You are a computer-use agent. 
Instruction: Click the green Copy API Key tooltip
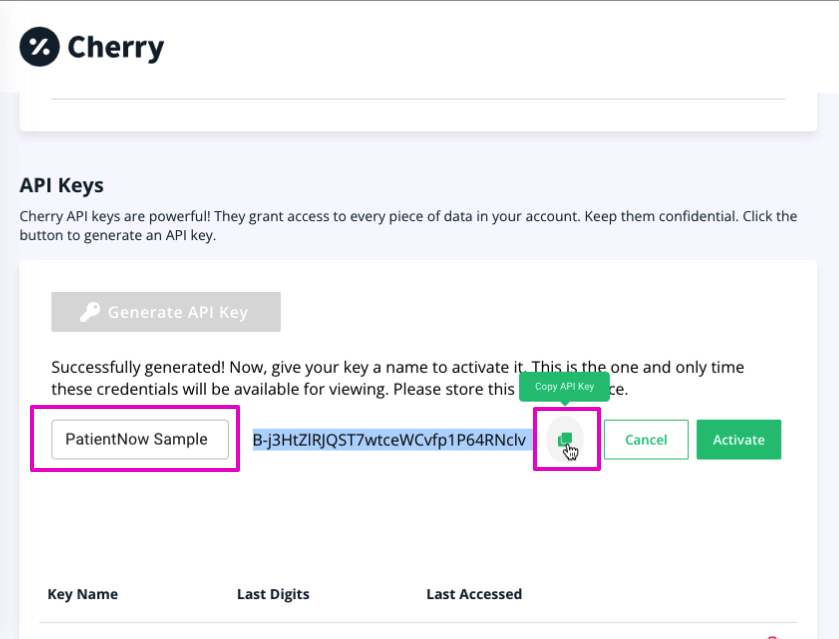pos(564,386)
